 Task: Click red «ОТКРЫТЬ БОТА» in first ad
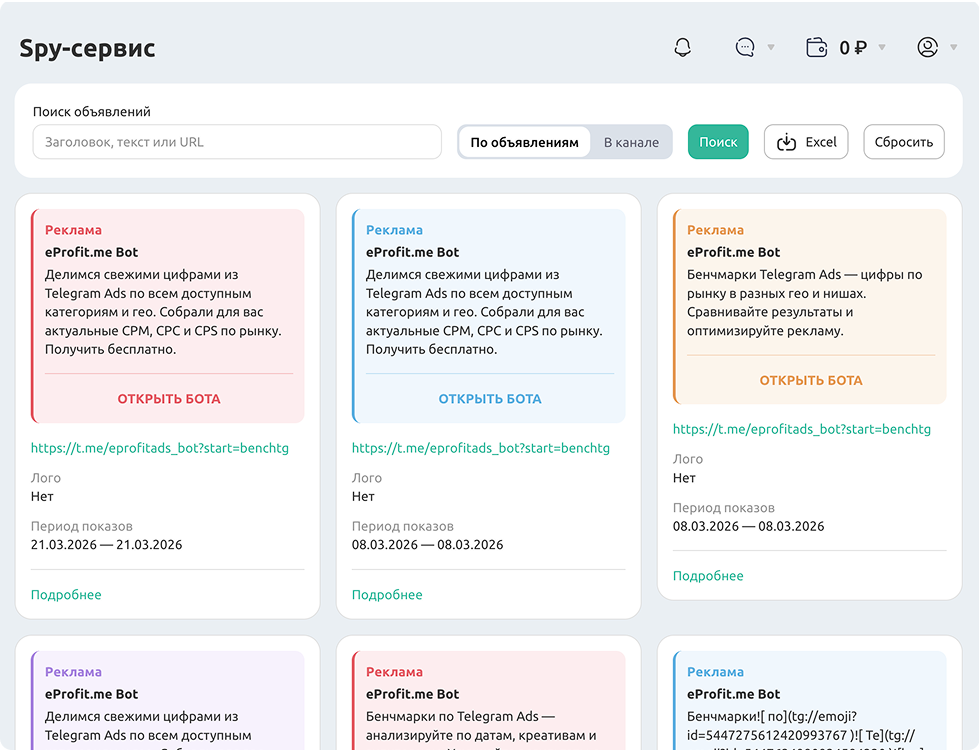[x=169, y=399]
